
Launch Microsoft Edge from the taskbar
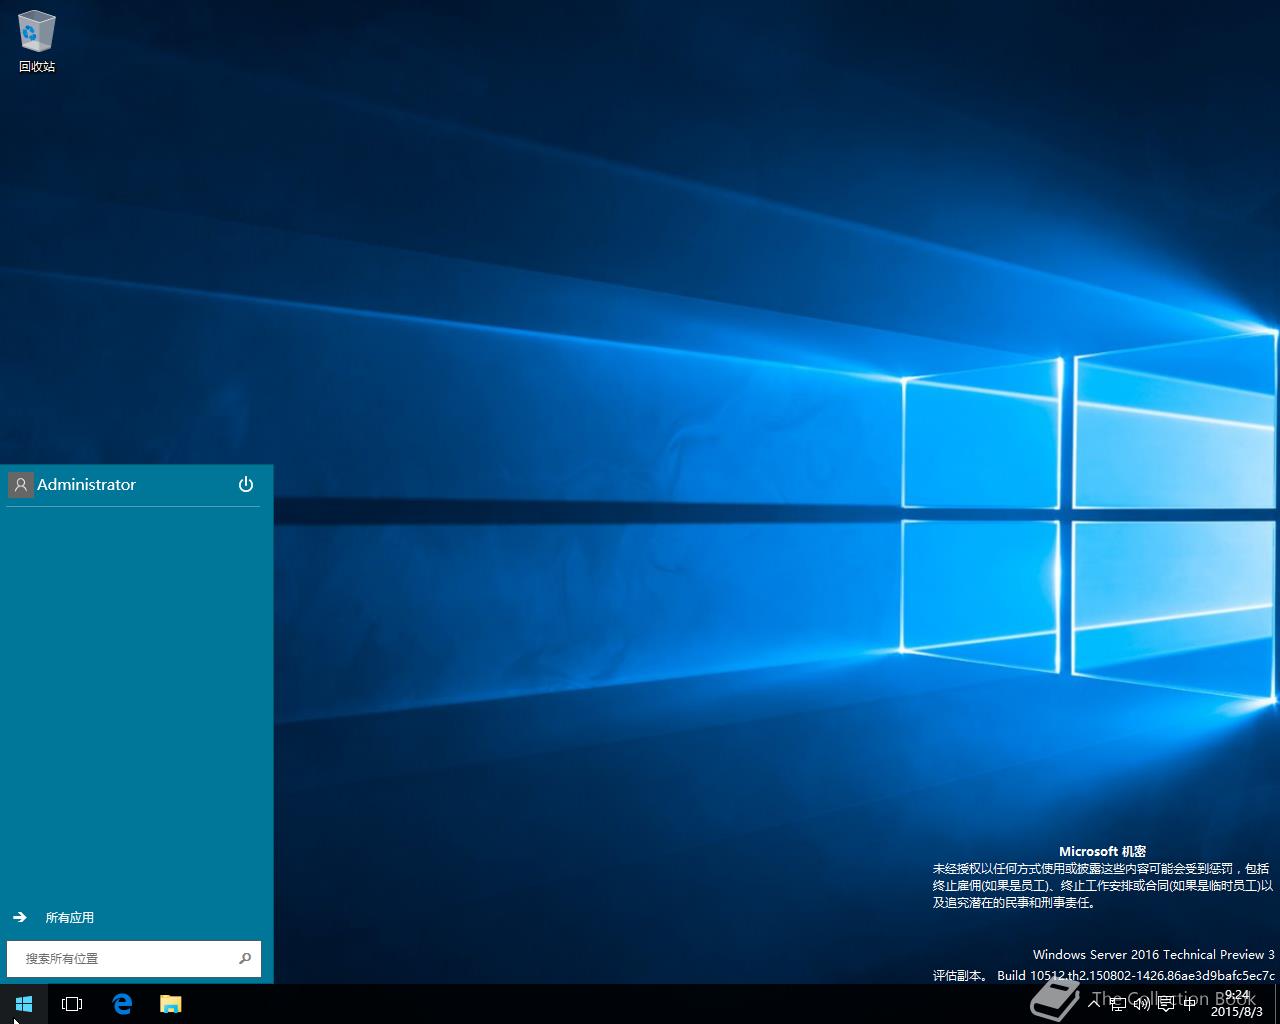click(122, 1004)
